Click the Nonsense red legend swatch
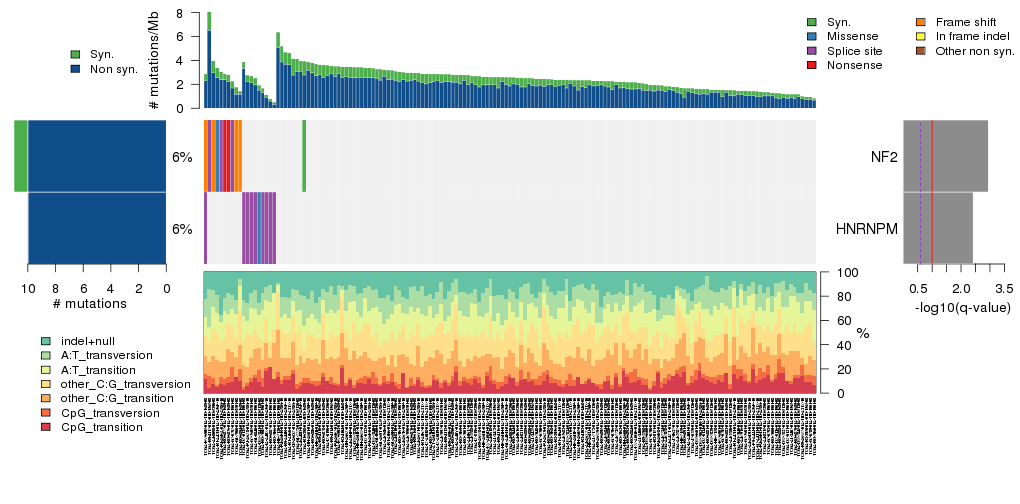This screenshot has width=1020, height=504. (x=812, y=65)
